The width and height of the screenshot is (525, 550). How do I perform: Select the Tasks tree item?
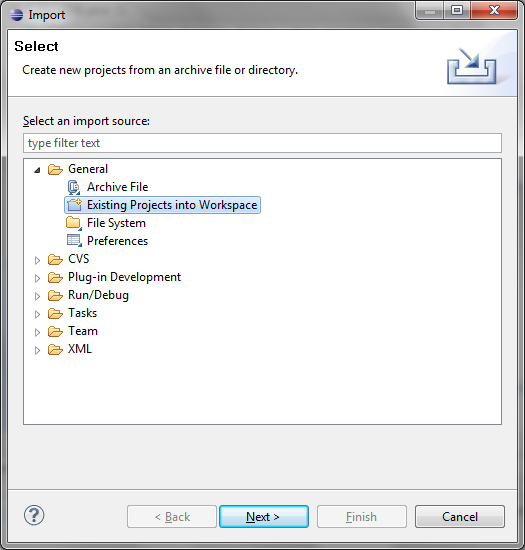(x=82, y=313)
